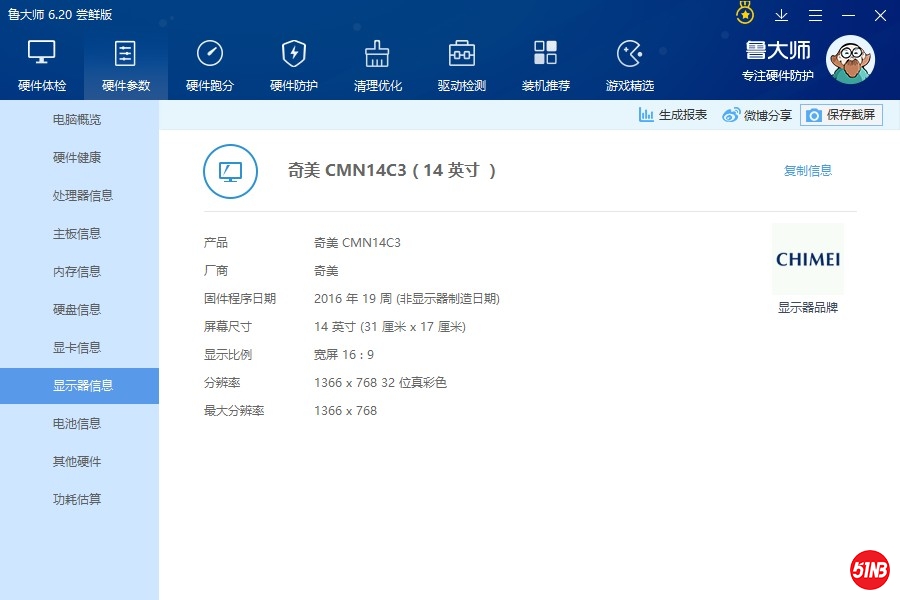Open the 装机推荐 app grid icon
The image size is (900, 600).
coord(545,54)
